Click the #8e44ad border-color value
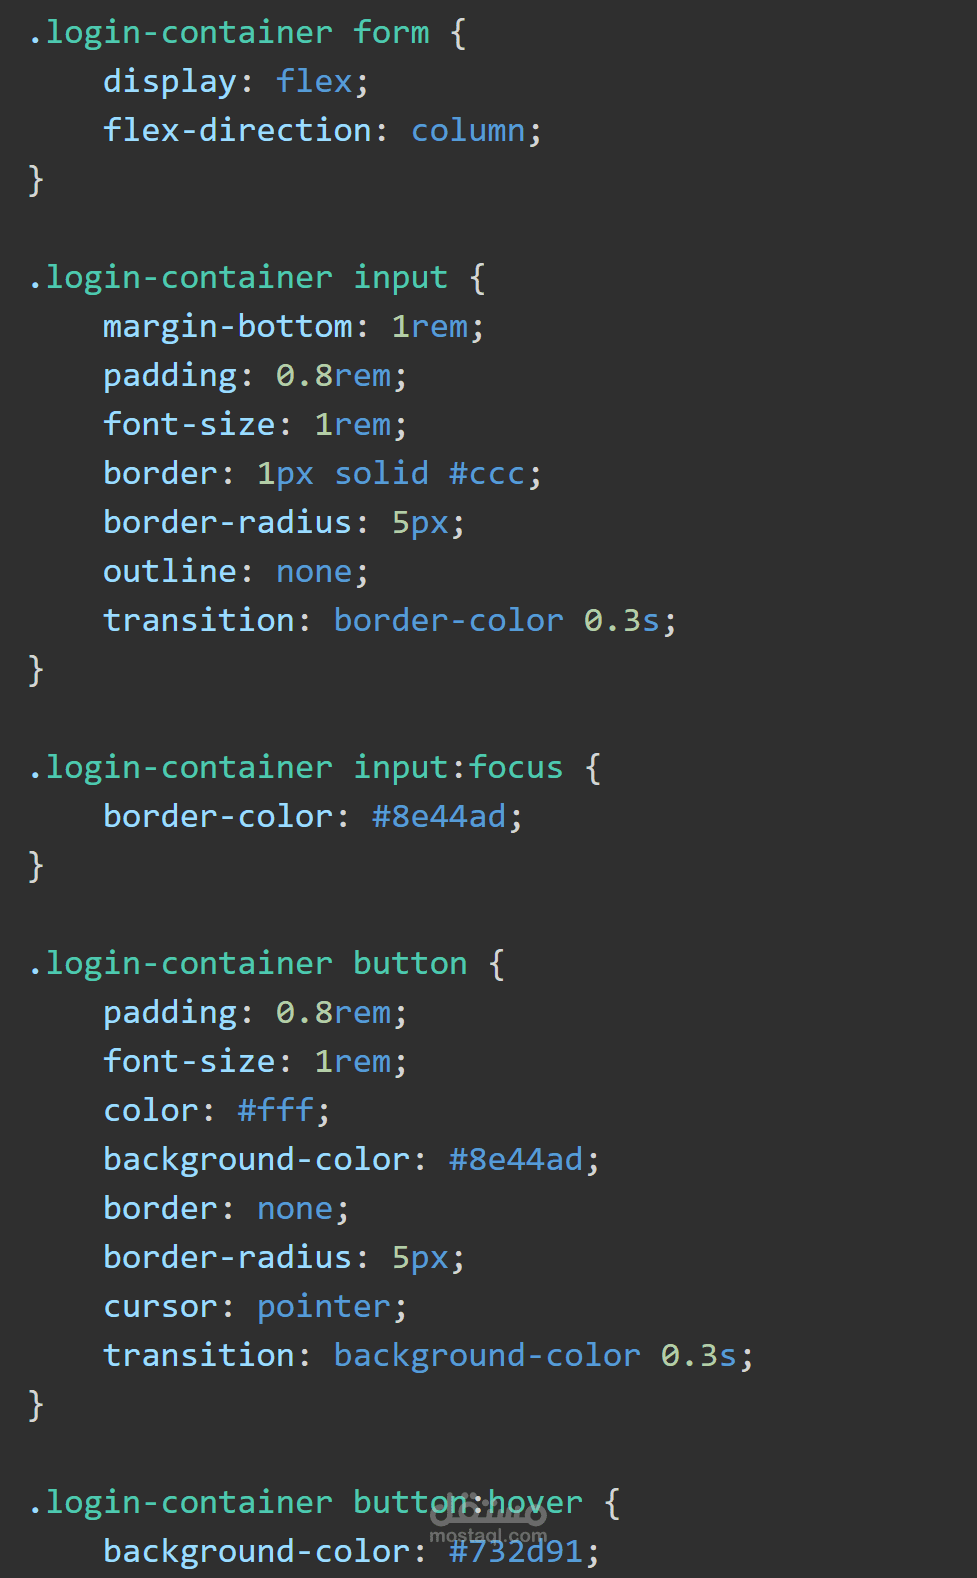The width and height of the screenshot is (977, 1578). click(x=439, y=817)
